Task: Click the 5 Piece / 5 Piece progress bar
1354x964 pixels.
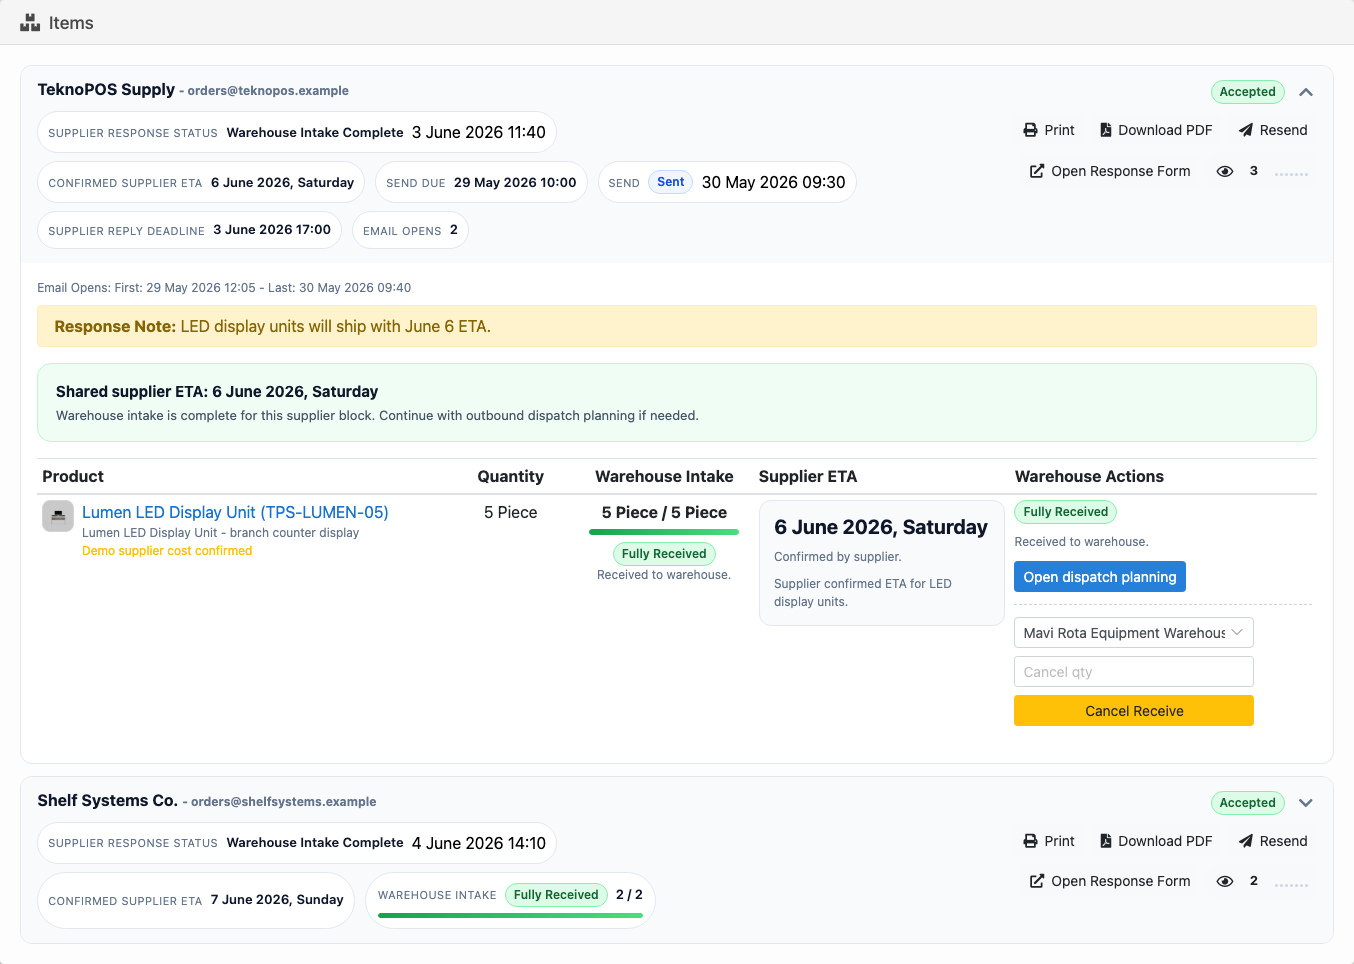Action: point(664,532)
